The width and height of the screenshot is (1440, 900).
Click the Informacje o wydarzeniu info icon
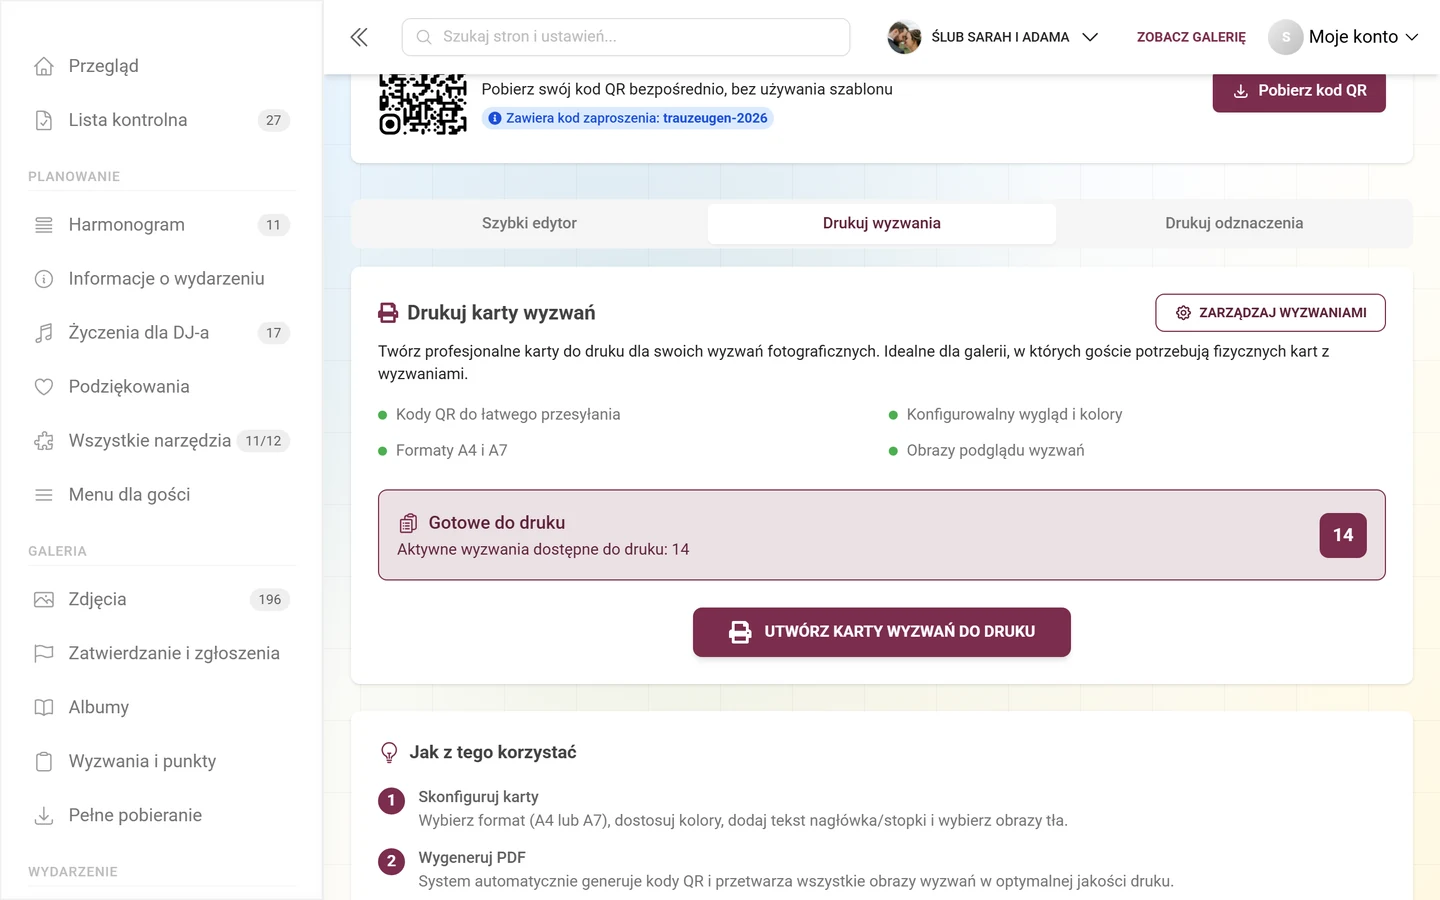(x=44, y=279)
